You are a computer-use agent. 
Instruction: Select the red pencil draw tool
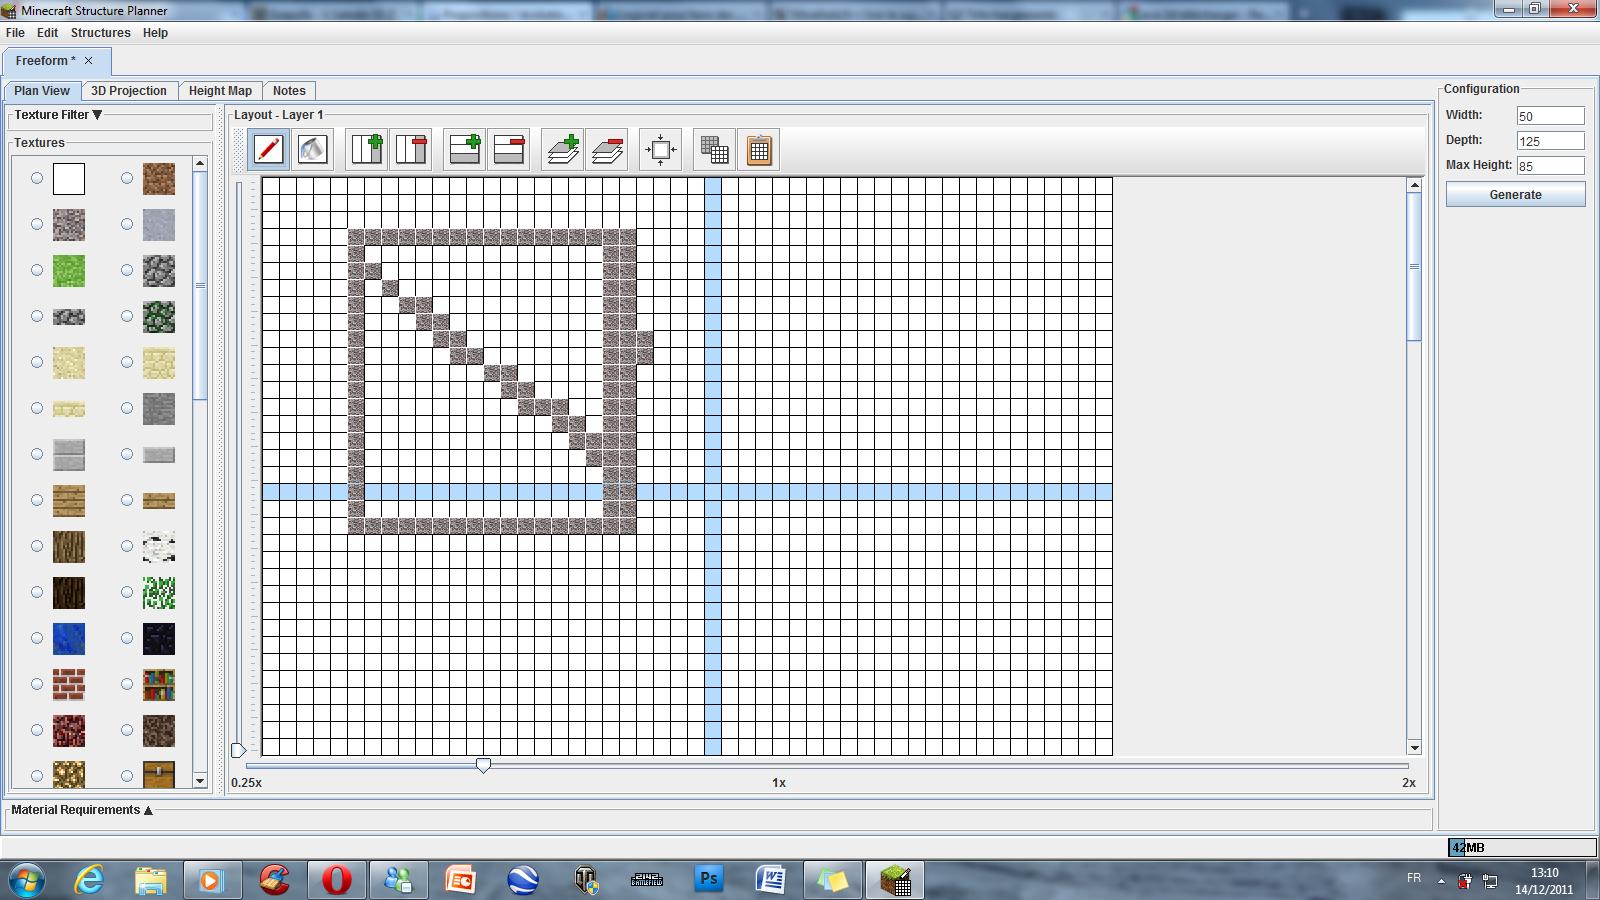point(268,150)
